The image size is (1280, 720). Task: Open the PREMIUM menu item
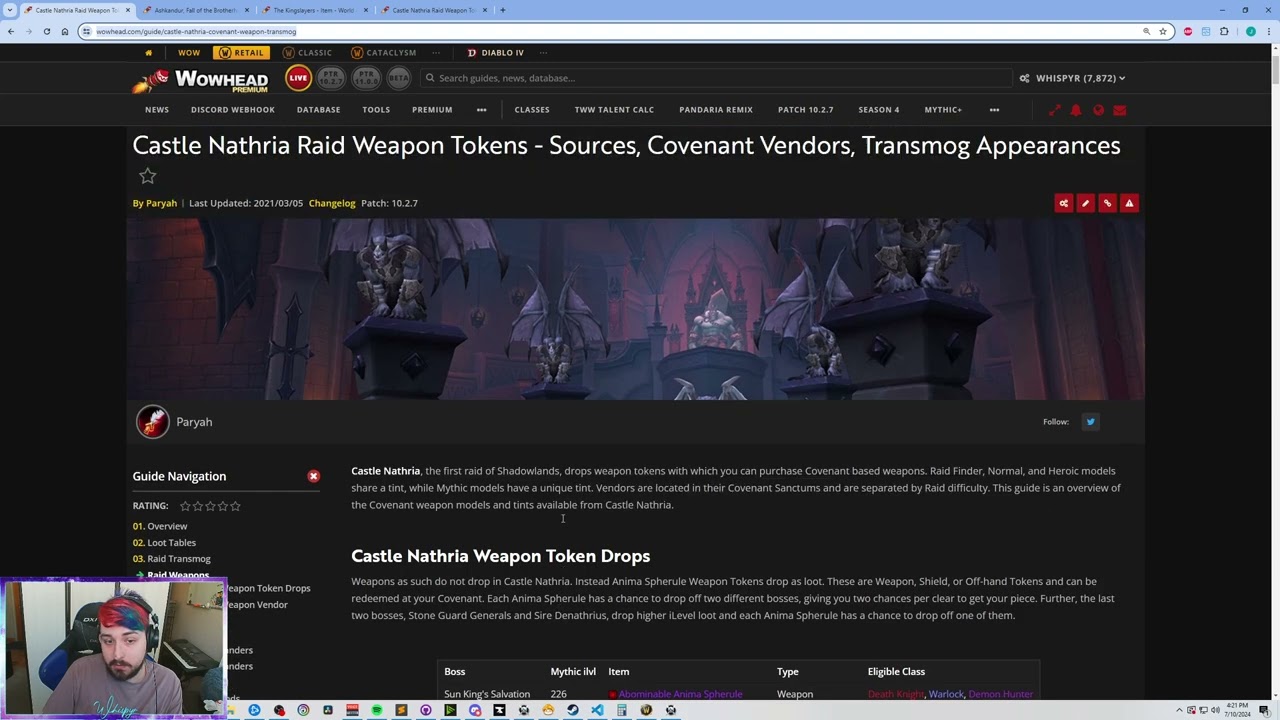point(432,110)
